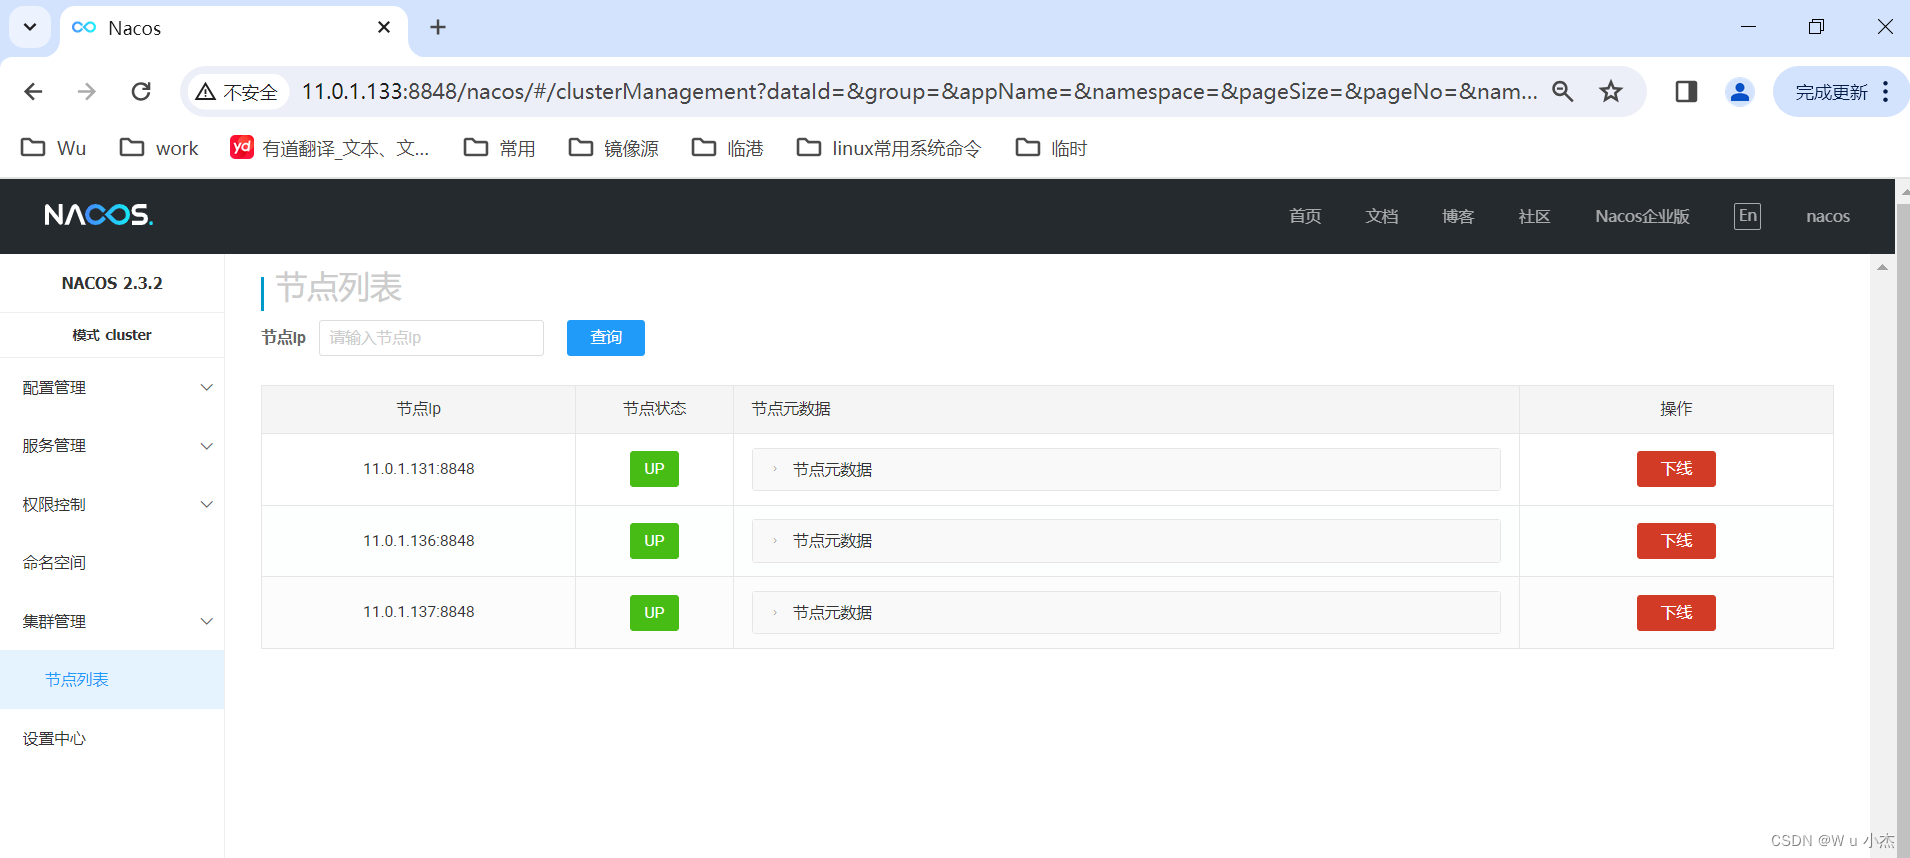Open the 临时 bookmark folder

[x=1052, y=148]
